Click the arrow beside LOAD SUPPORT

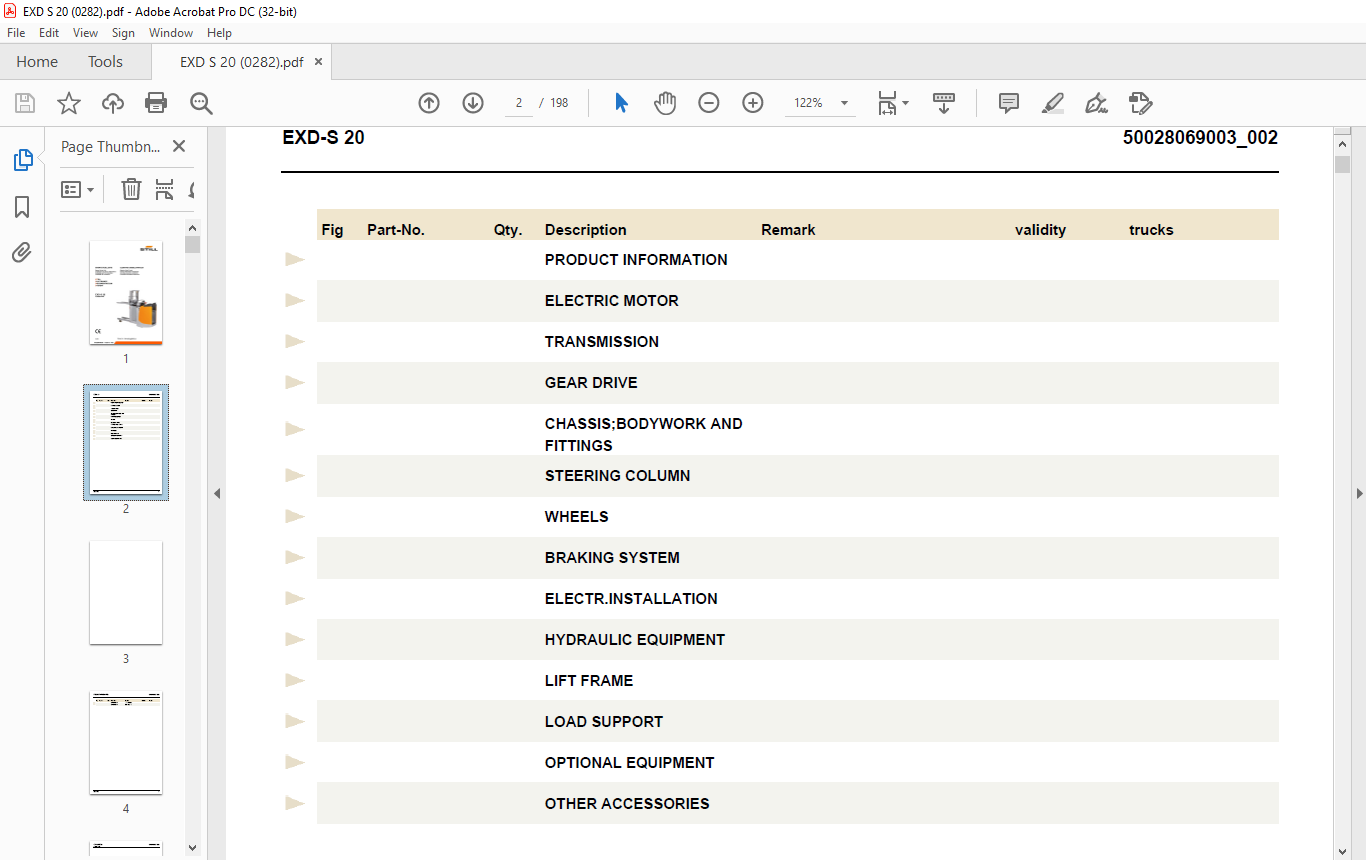pos(295,722)
